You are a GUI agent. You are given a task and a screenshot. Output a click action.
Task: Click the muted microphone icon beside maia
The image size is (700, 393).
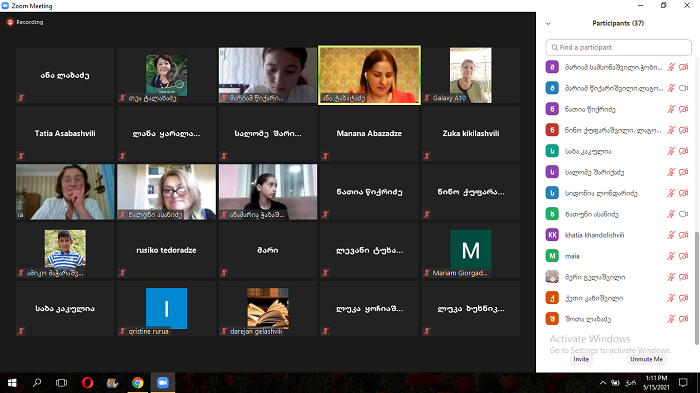[671, 256]
